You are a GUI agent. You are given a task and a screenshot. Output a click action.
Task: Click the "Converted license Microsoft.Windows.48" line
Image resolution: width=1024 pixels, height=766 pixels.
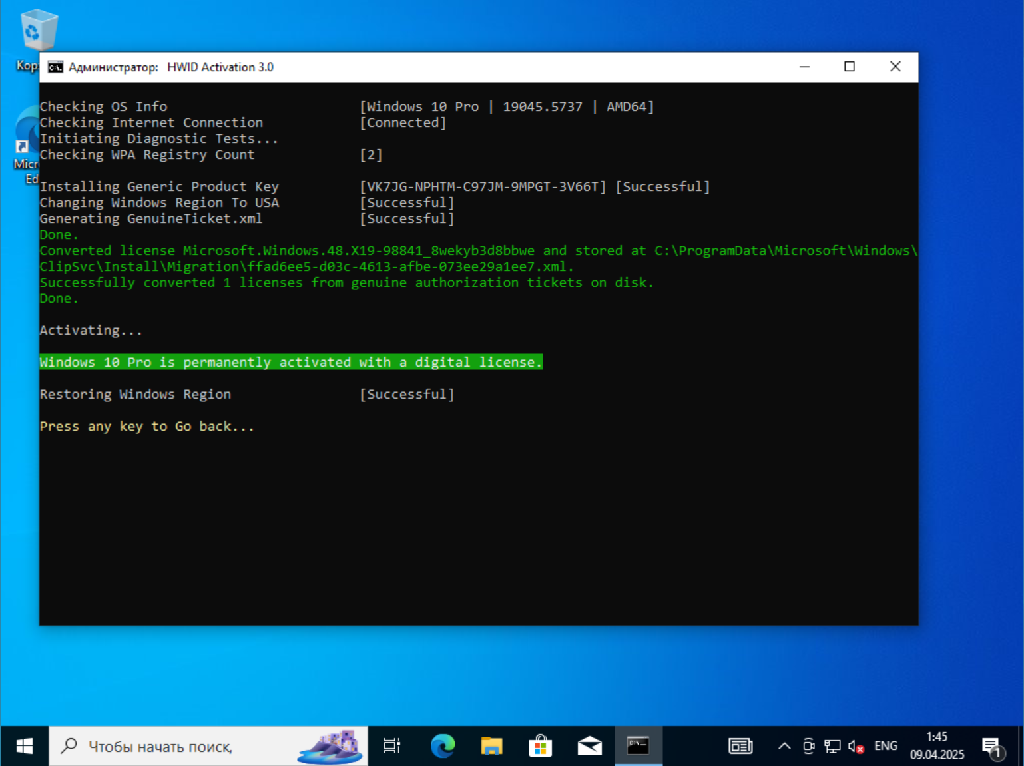[x=479, y=251]
